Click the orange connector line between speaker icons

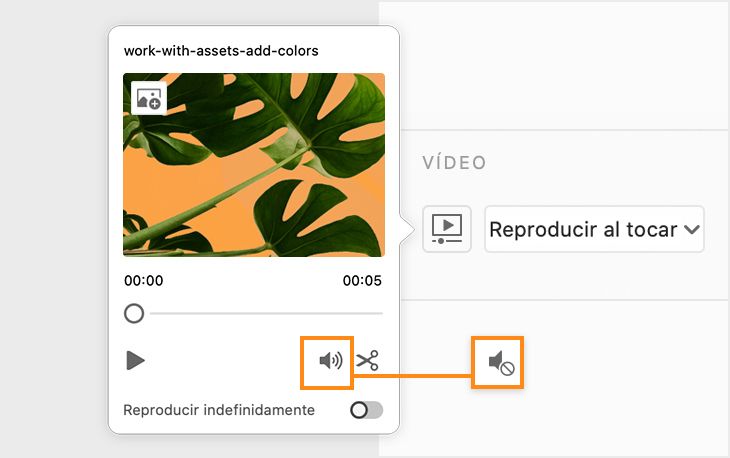pos(413,377)
